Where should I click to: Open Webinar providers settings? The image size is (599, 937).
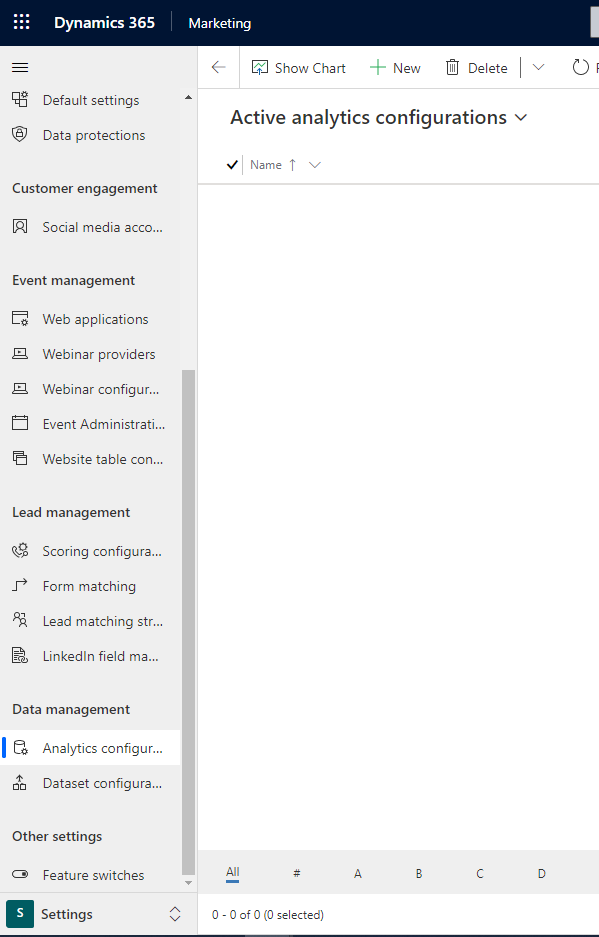(x=99, y=354)
